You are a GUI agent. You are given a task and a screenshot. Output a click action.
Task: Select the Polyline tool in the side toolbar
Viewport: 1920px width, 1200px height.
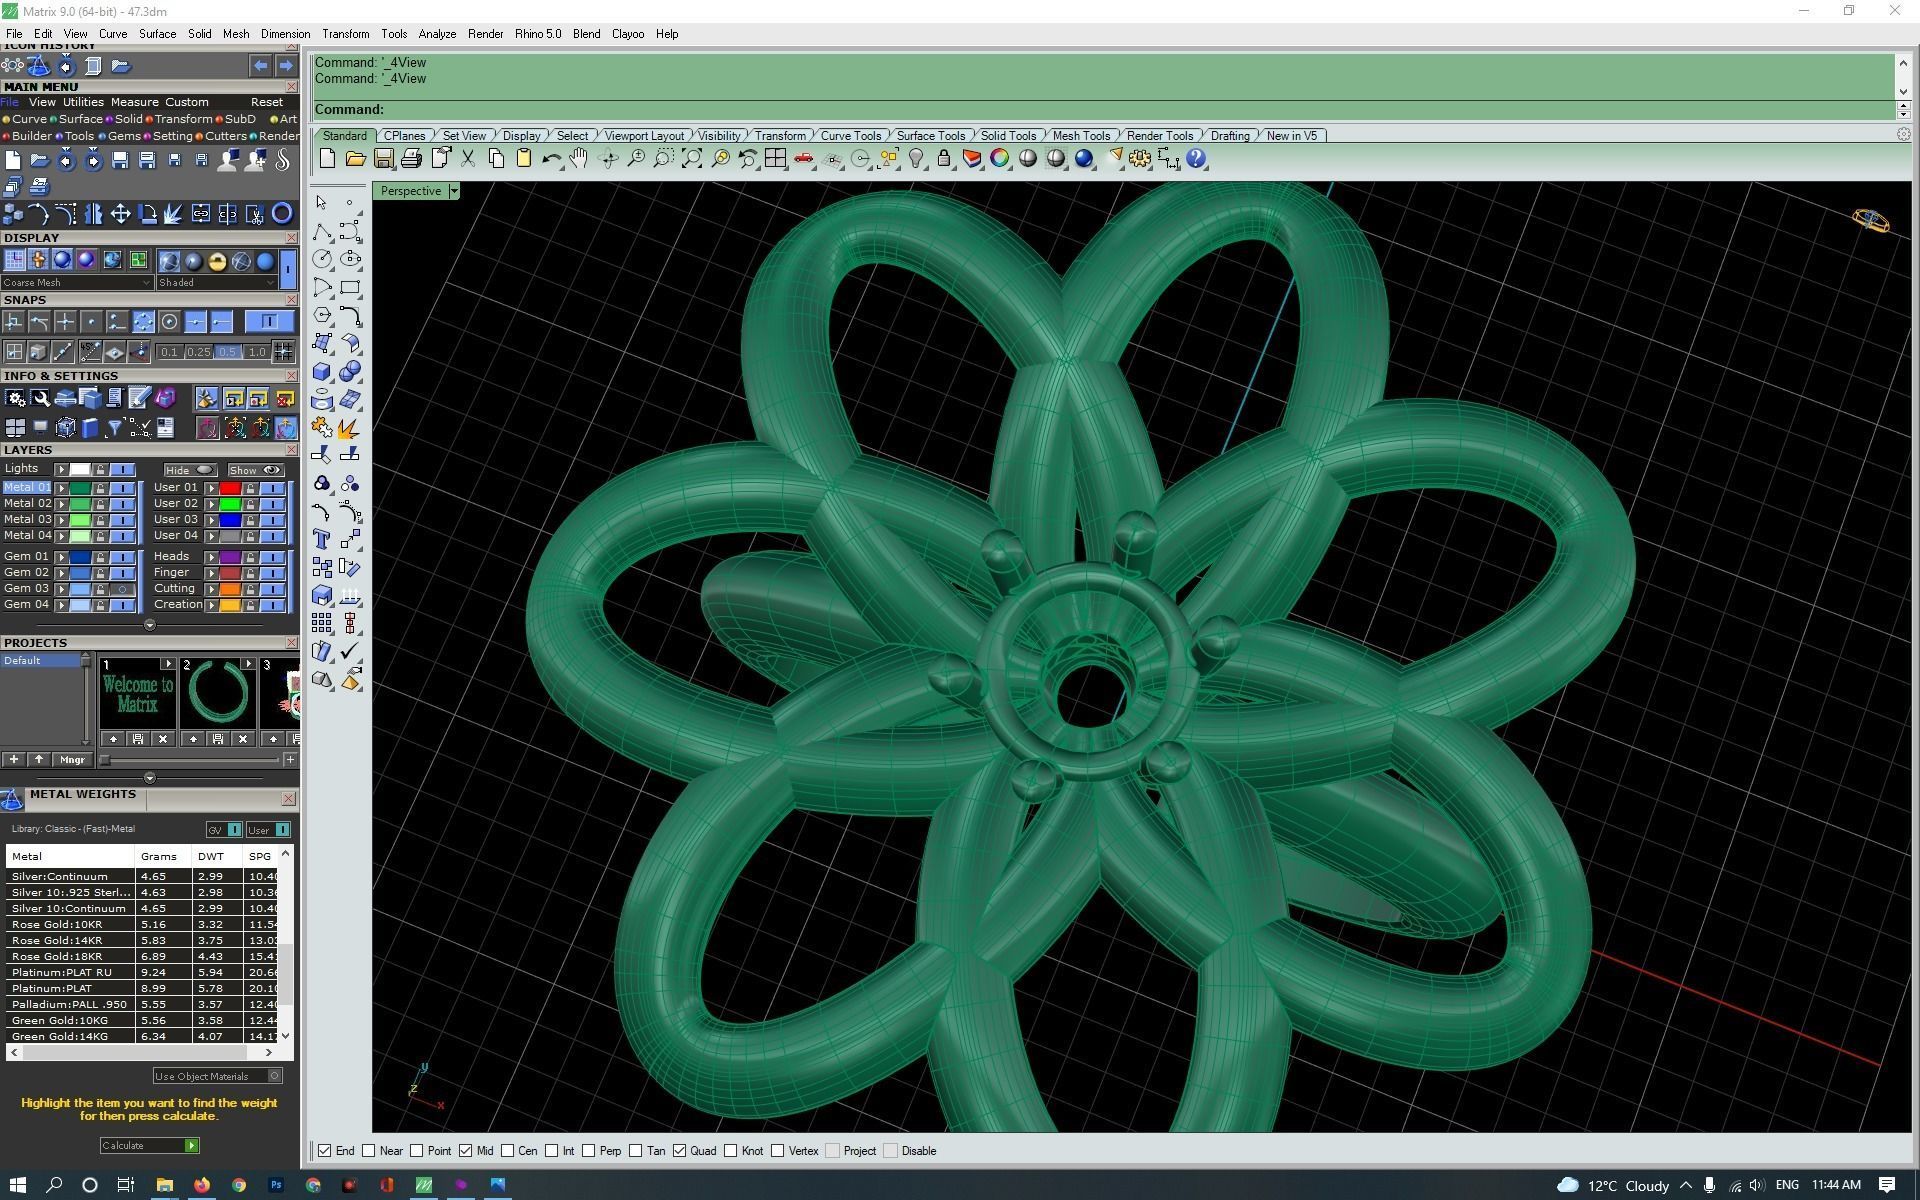(322, 232)
